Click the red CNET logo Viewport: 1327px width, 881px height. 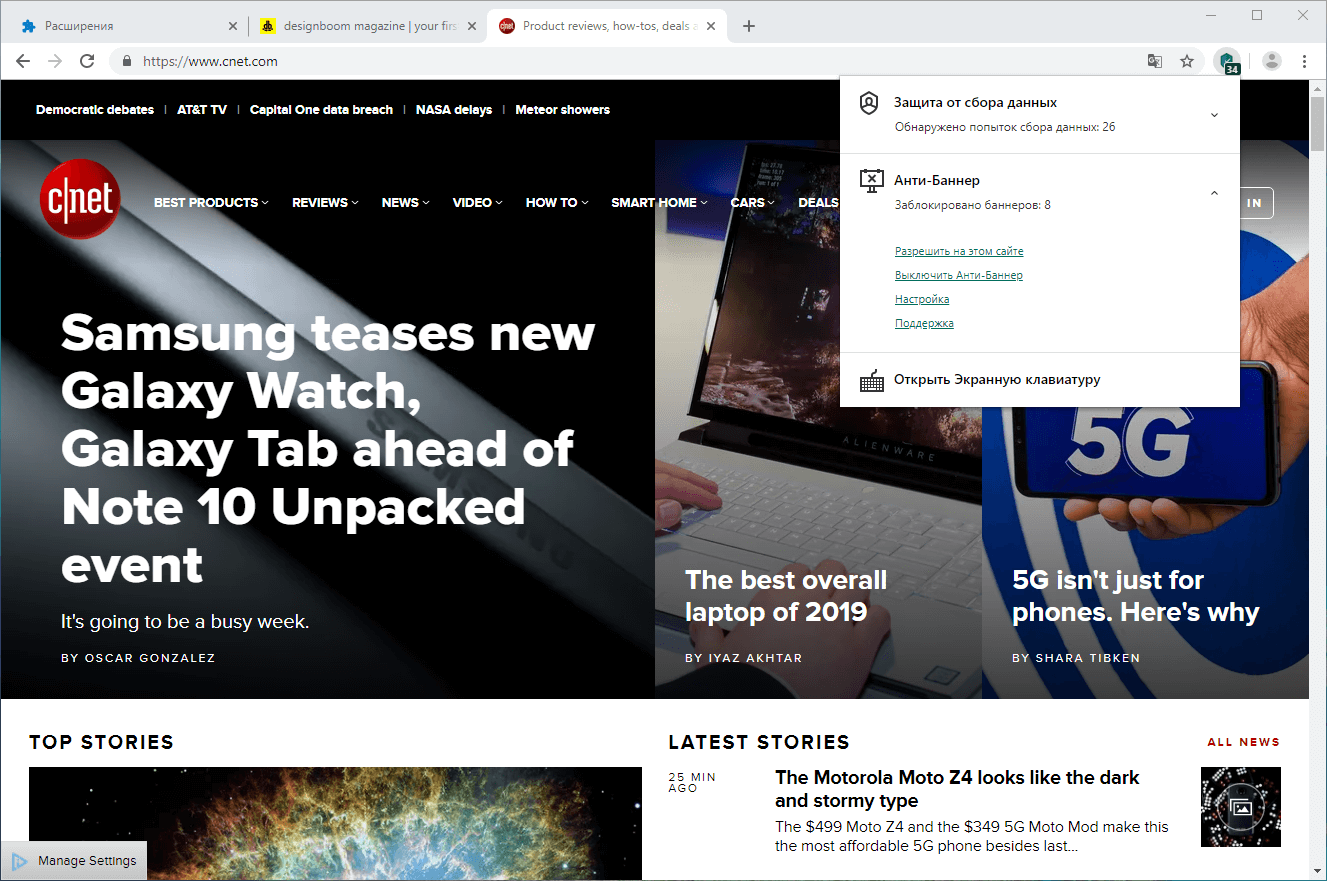pos(80,200)
